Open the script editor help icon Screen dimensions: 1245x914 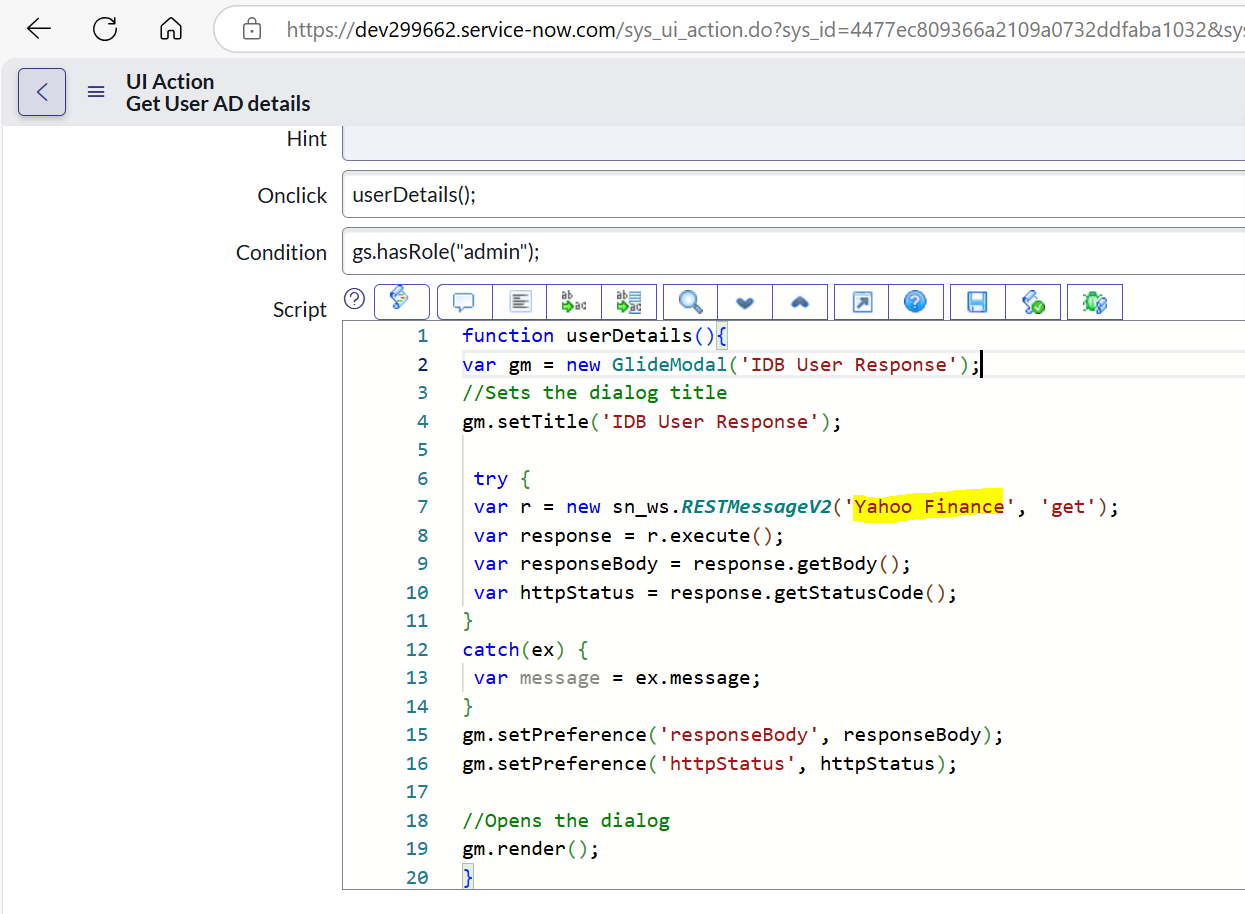(916, 301)
